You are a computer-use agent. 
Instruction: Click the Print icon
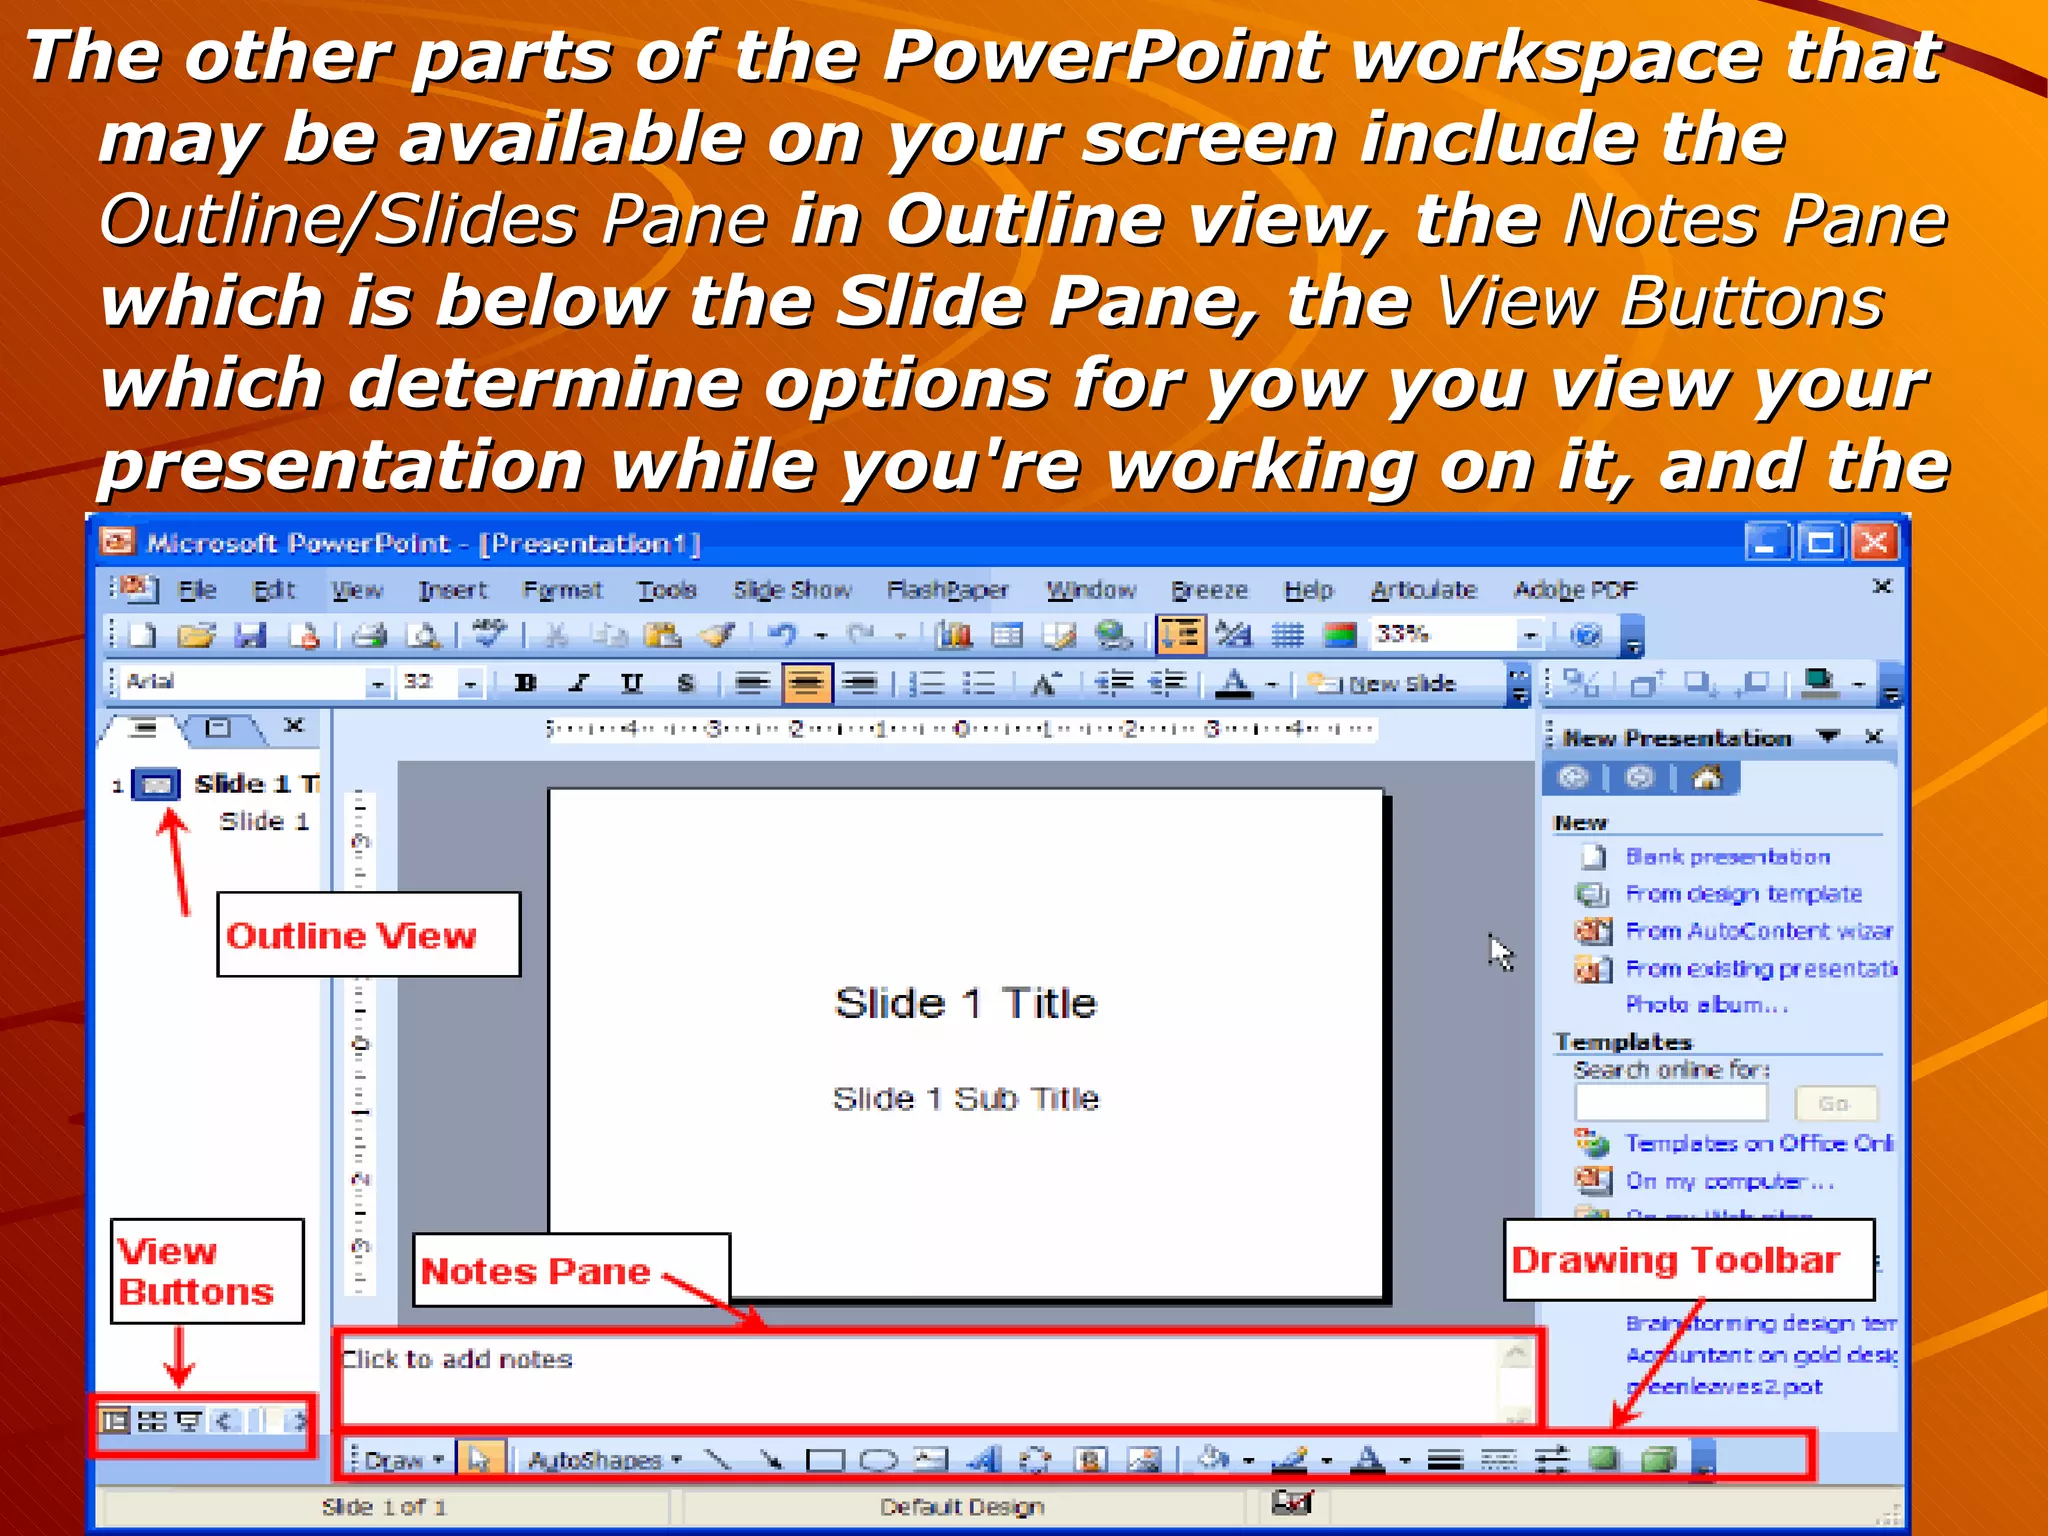pyautogui.click(x=369, y=635)
